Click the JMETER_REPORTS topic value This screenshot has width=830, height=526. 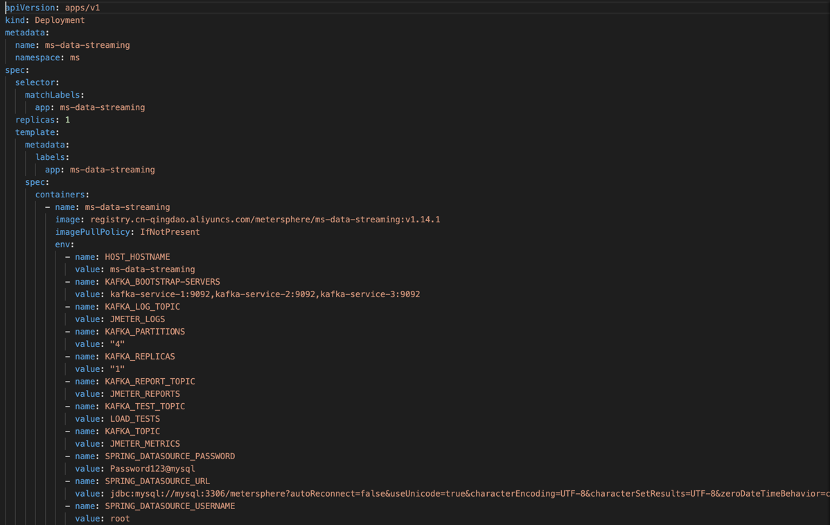pos(145,394)
